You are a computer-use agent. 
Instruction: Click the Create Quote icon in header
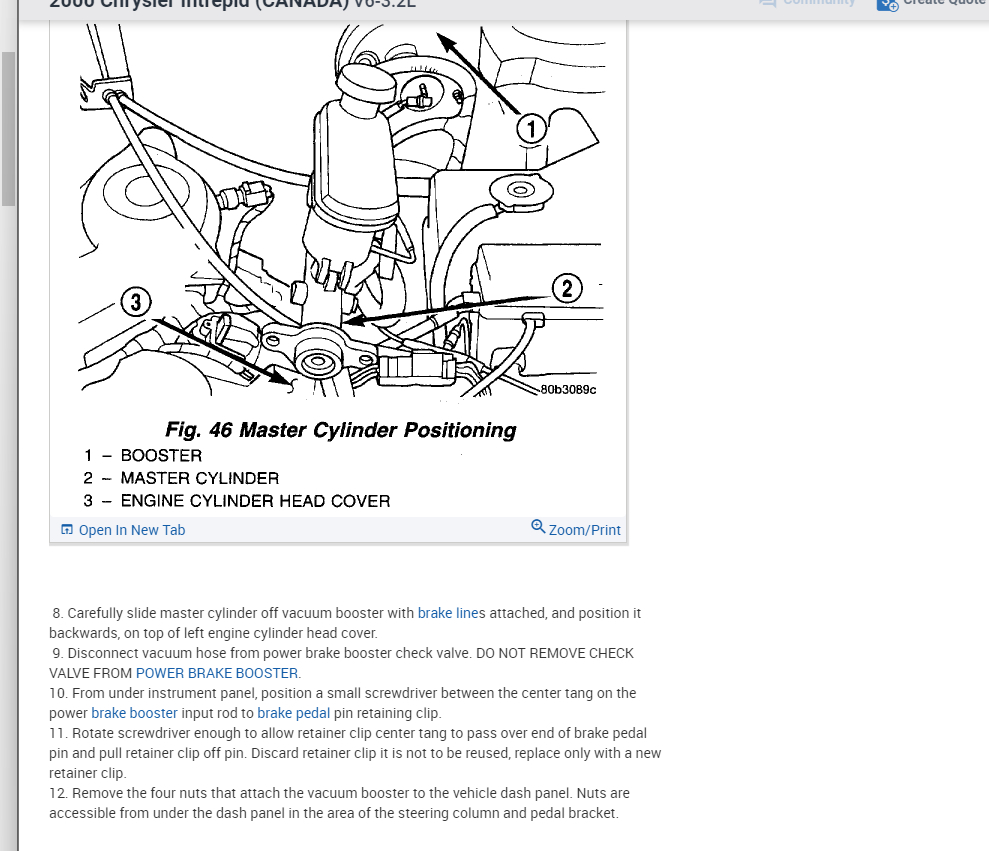pyautogui.click(x=887, y=4)
